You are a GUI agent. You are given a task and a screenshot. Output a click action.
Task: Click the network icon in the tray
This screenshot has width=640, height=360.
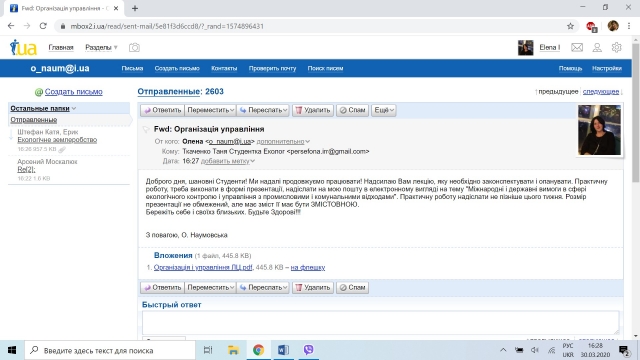[x=551, y=350]
